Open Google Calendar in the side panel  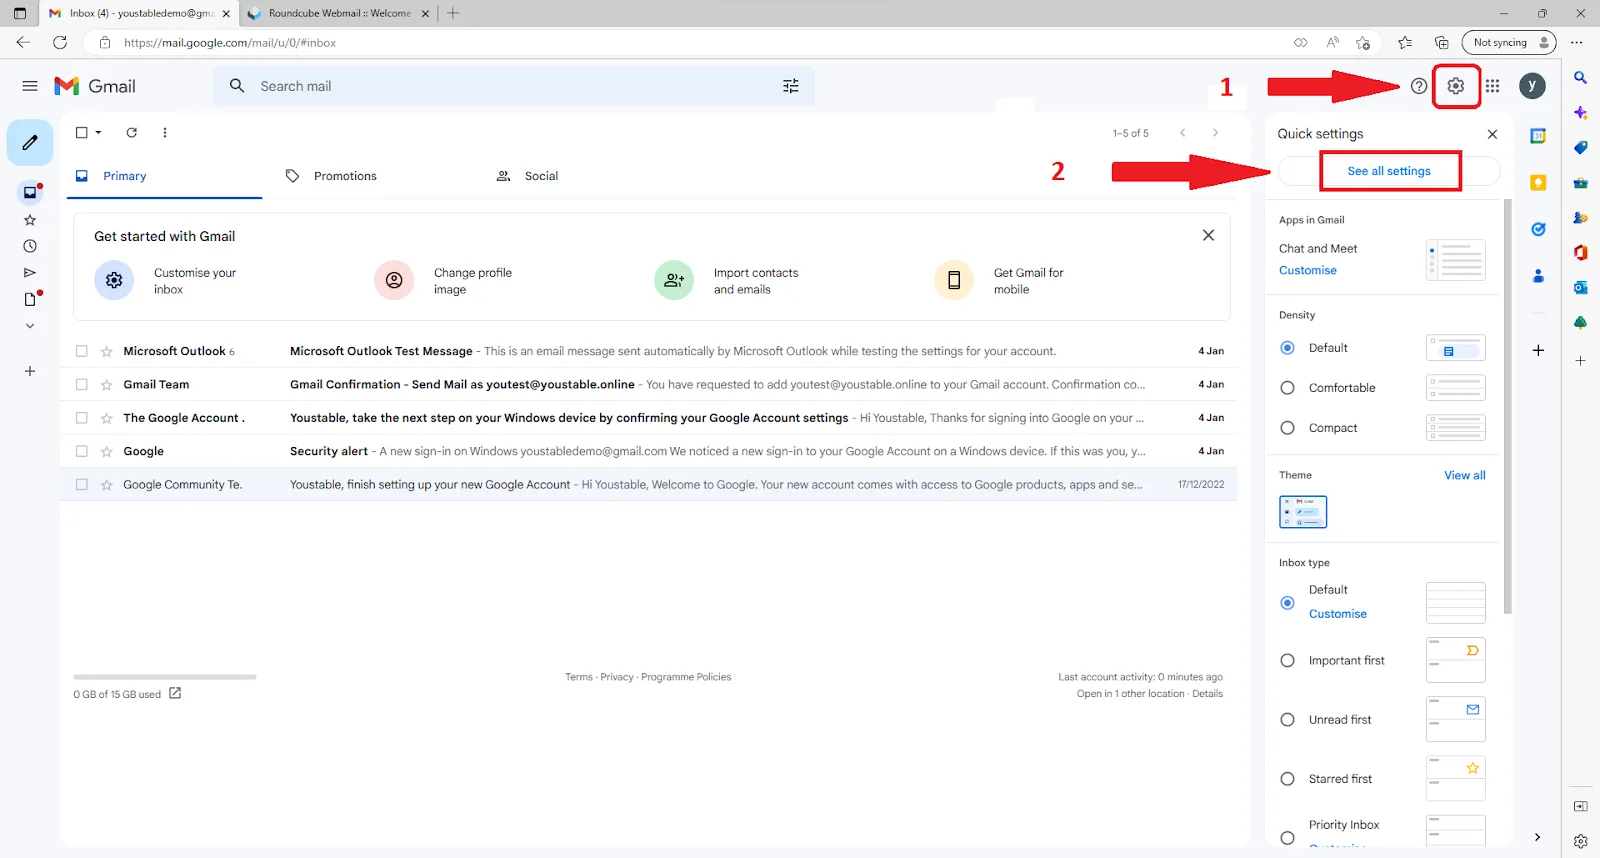pyautogui.click(x=1538, y=136)
